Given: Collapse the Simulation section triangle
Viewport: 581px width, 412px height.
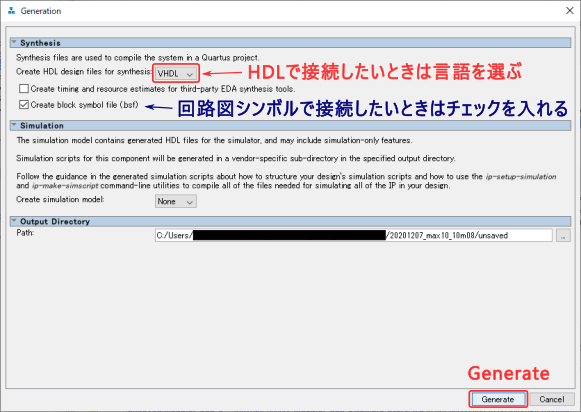Looking at the screenshot, I should tap(14, 125).
